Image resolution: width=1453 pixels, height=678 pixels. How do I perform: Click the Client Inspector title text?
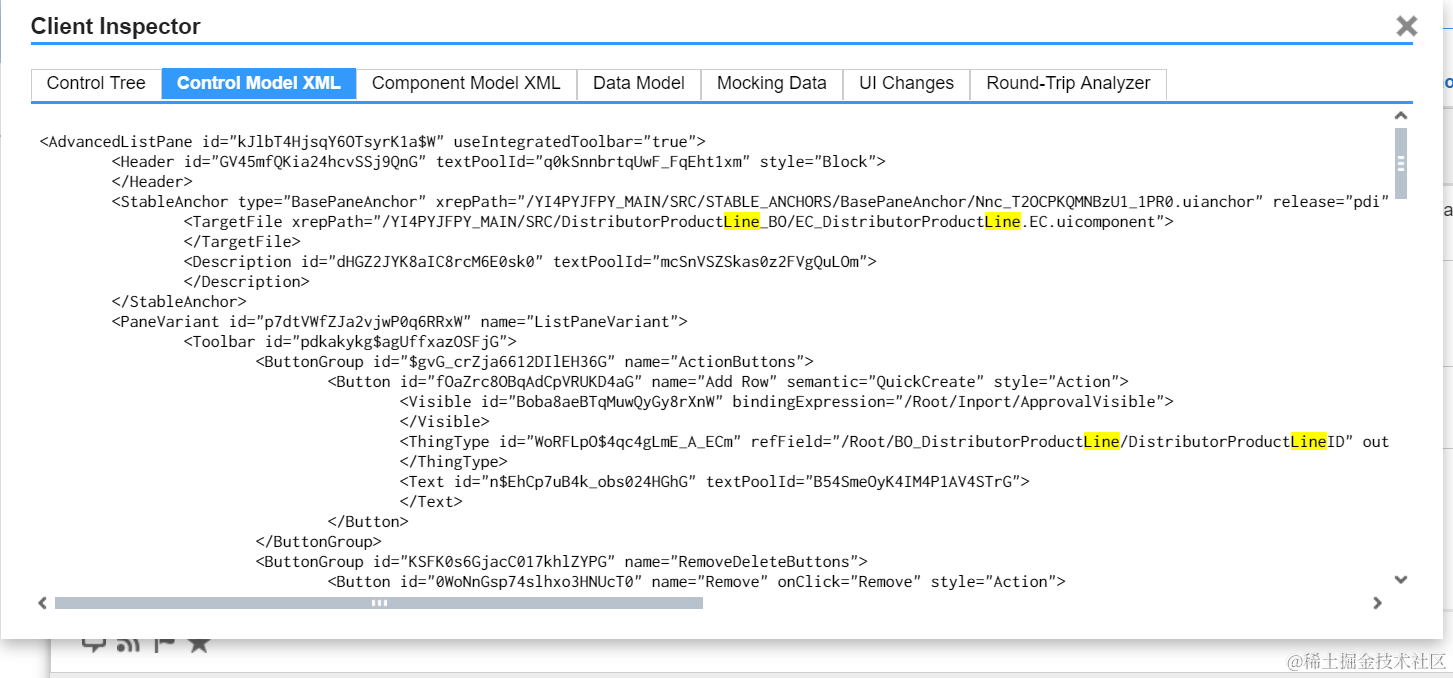pos(116,27)
